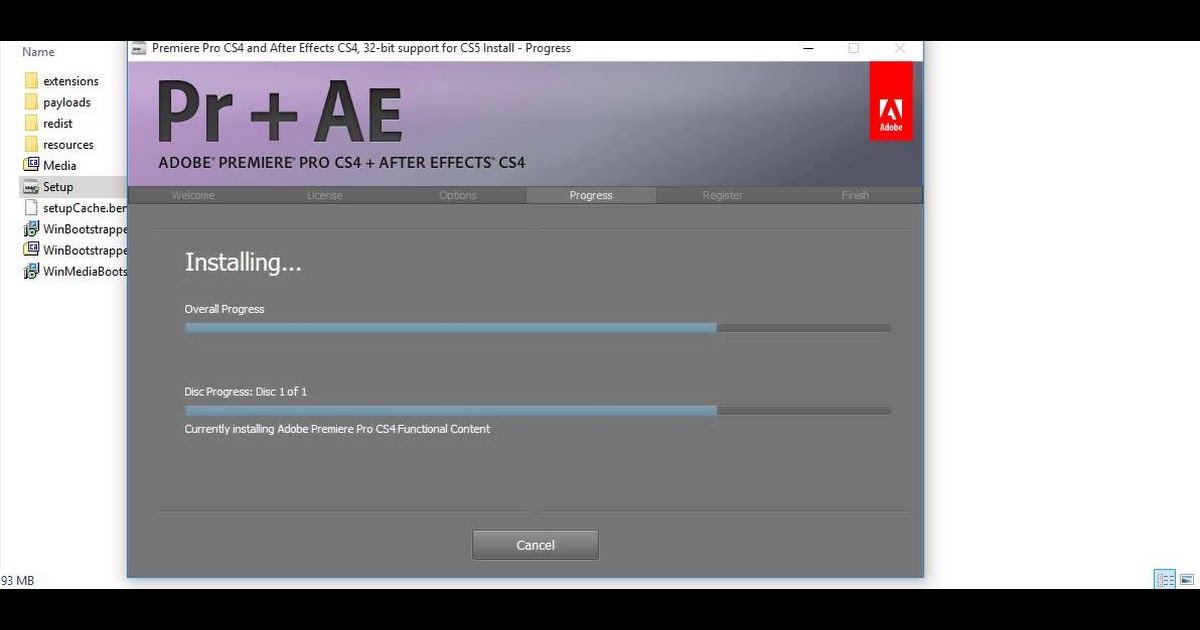Click the Disc Progress: Disc 1 of 1 label
The width and height of the screenshot is (1200, 630).
point(246,391)
